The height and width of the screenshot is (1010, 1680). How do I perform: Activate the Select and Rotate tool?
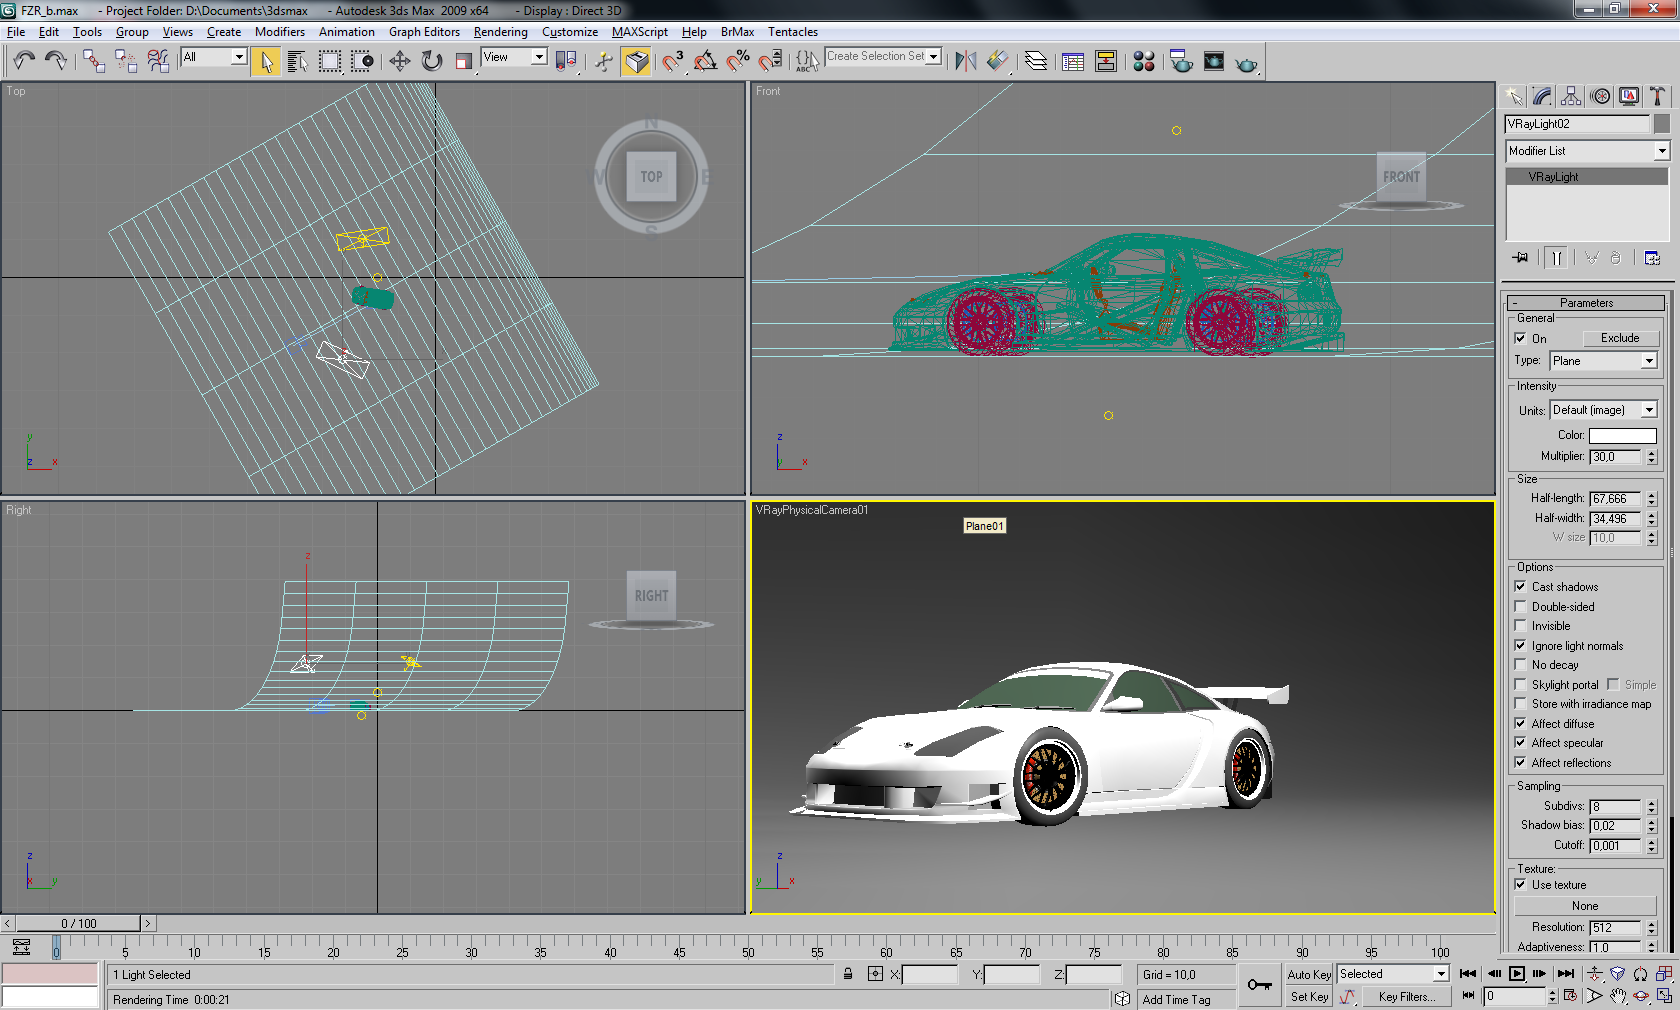point(432,62)
